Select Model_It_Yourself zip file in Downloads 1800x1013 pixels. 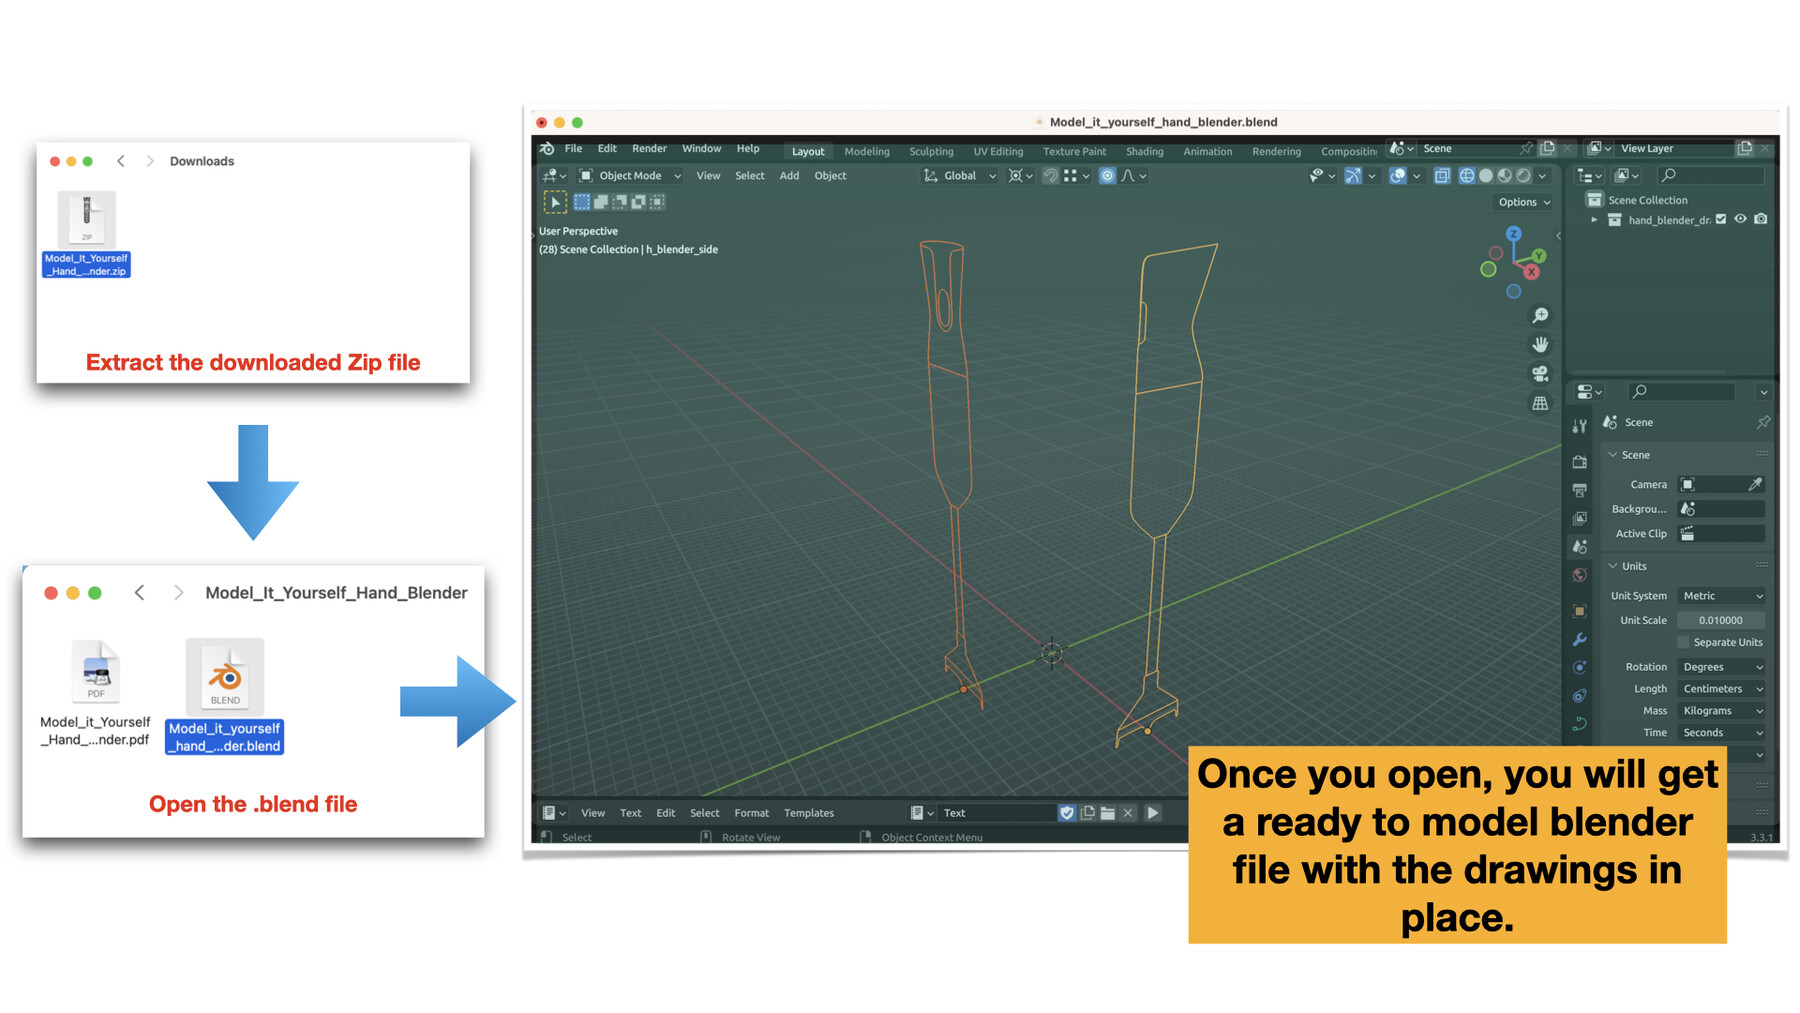pyautogui.click(x=86, y=234)
